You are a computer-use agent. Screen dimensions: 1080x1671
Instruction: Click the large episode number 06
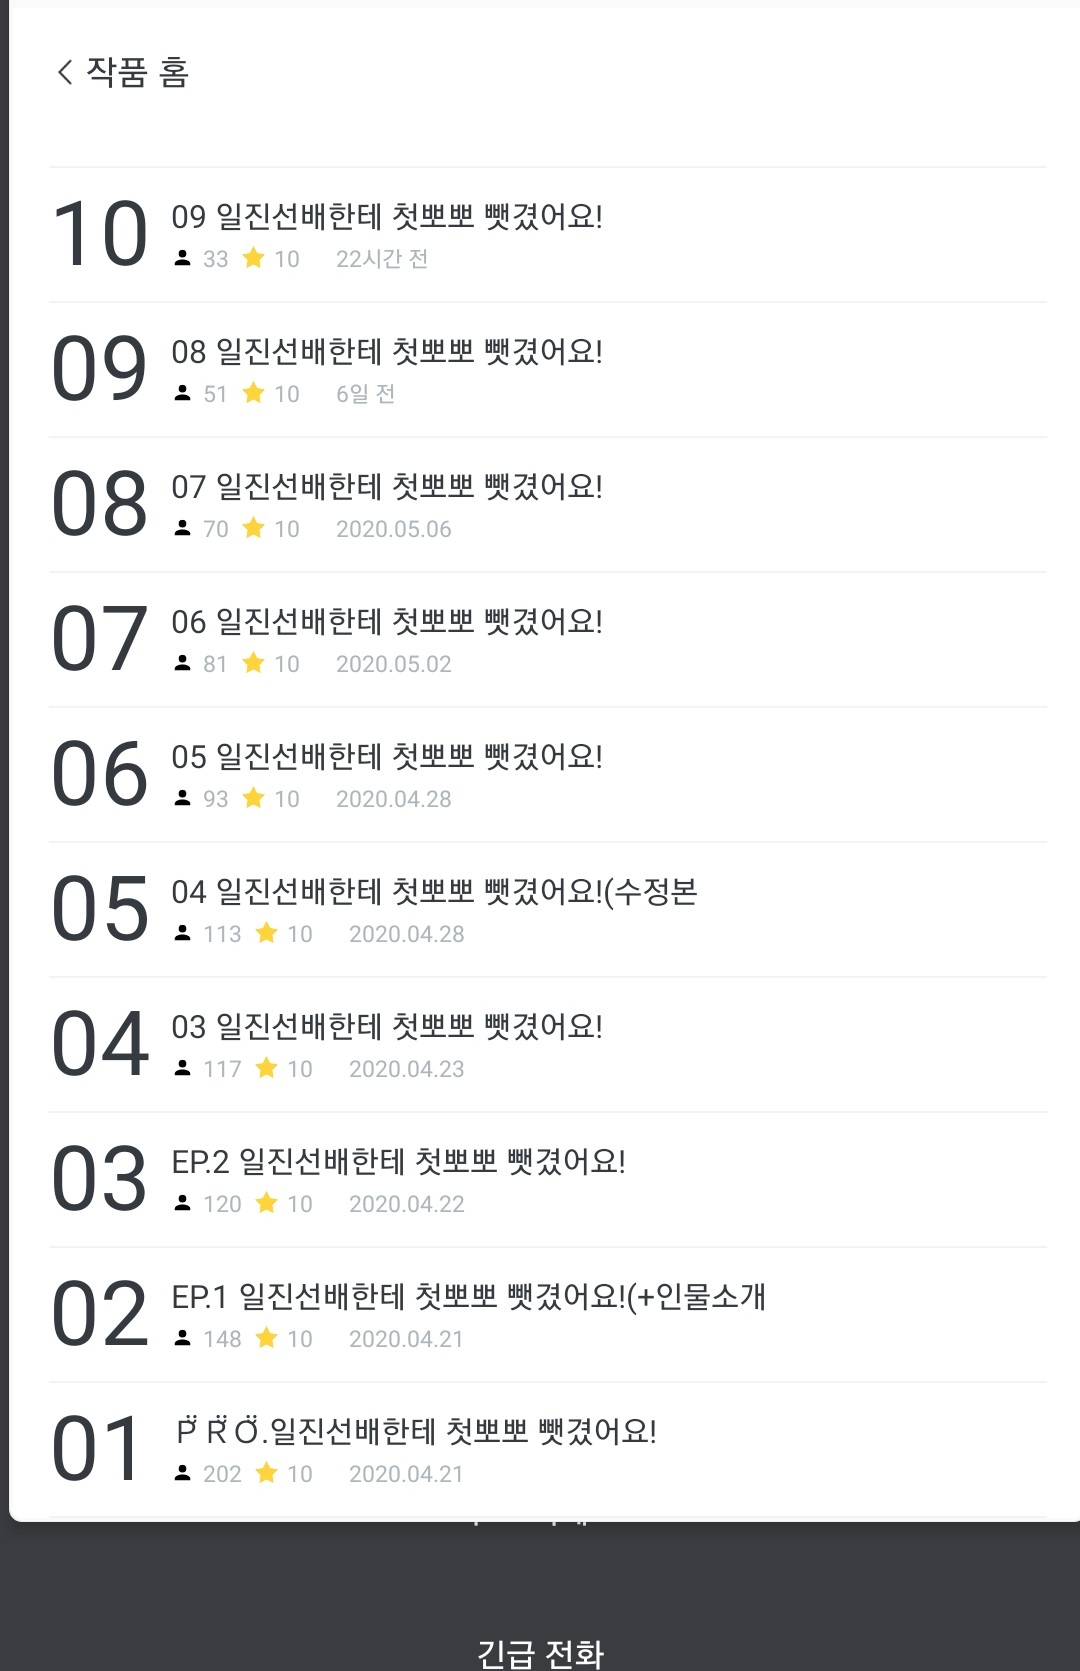(100, 775)
